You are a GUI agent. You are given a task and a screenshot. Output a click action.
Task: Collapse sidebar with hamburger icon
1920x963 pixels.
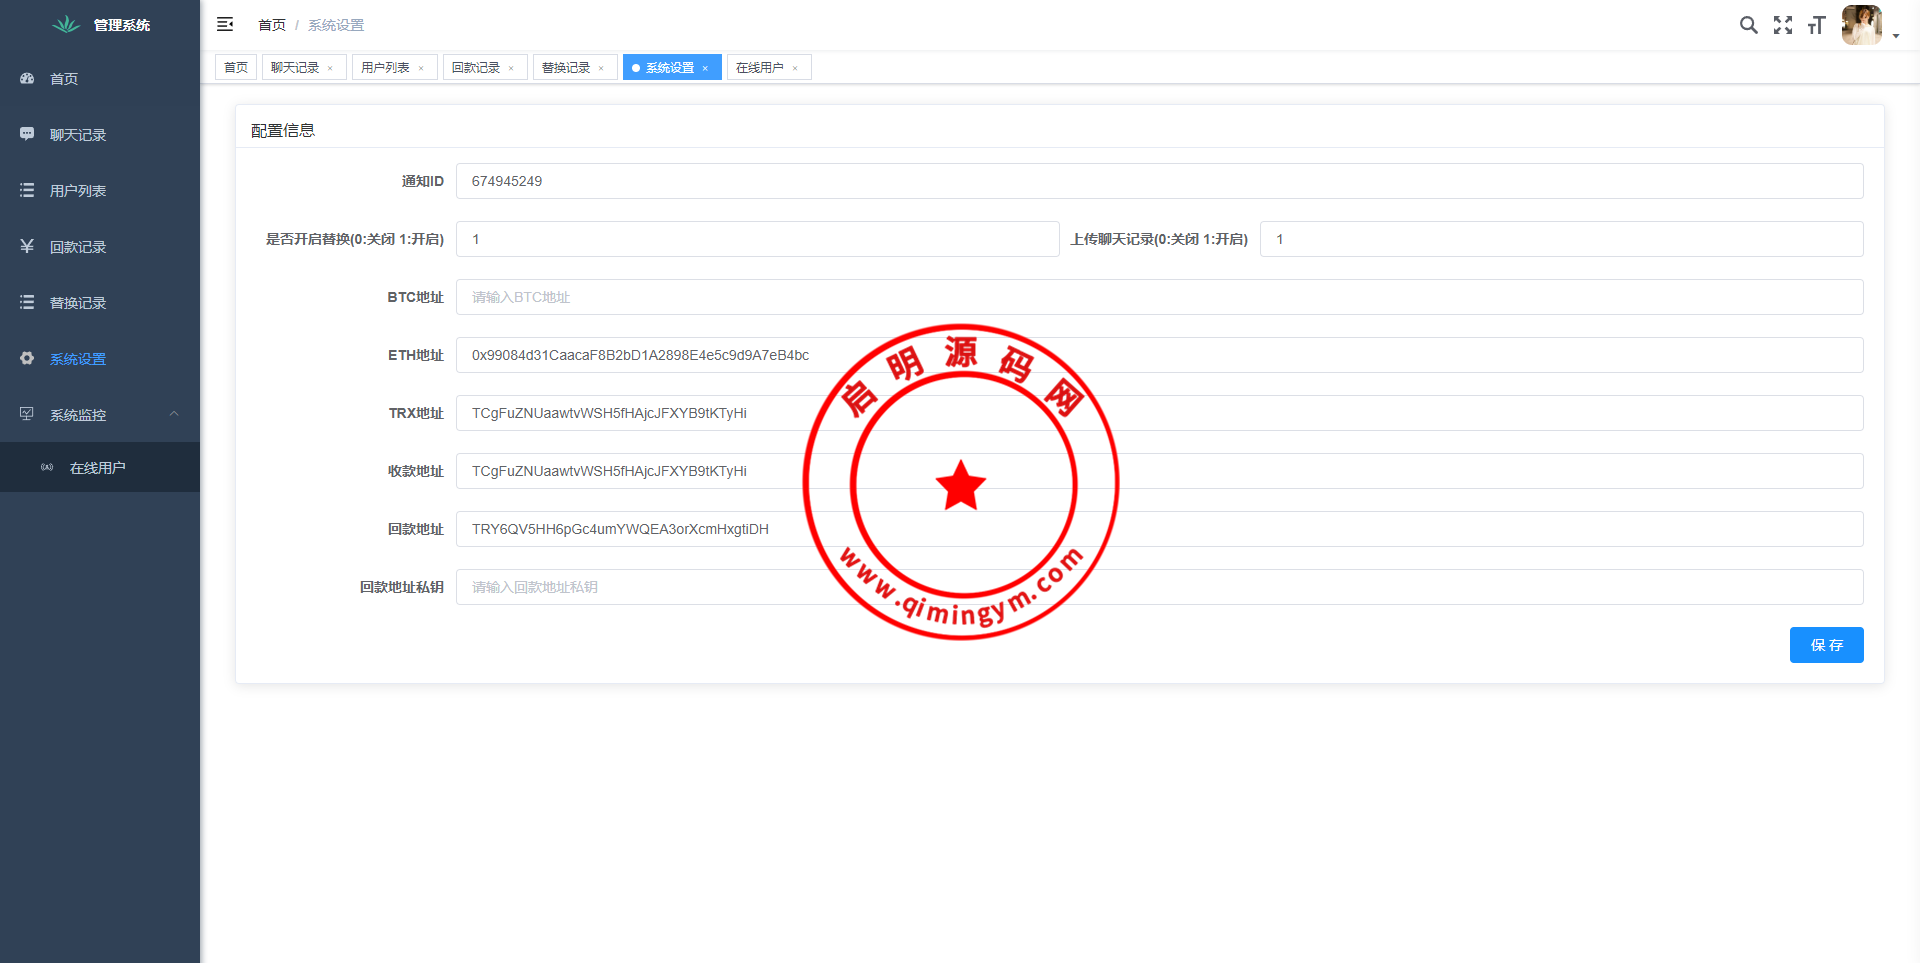click(x=225, y=24)
